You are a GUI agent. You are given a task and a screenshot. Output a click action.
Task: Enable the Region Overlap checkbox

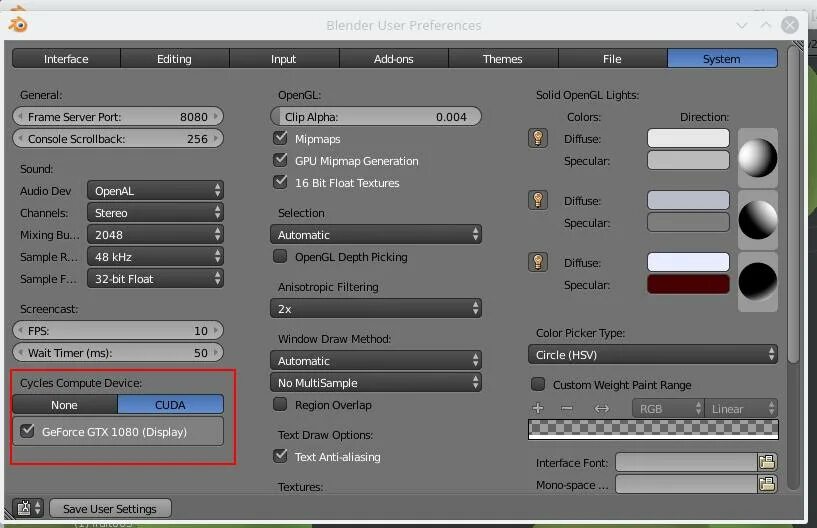[280, 404]
